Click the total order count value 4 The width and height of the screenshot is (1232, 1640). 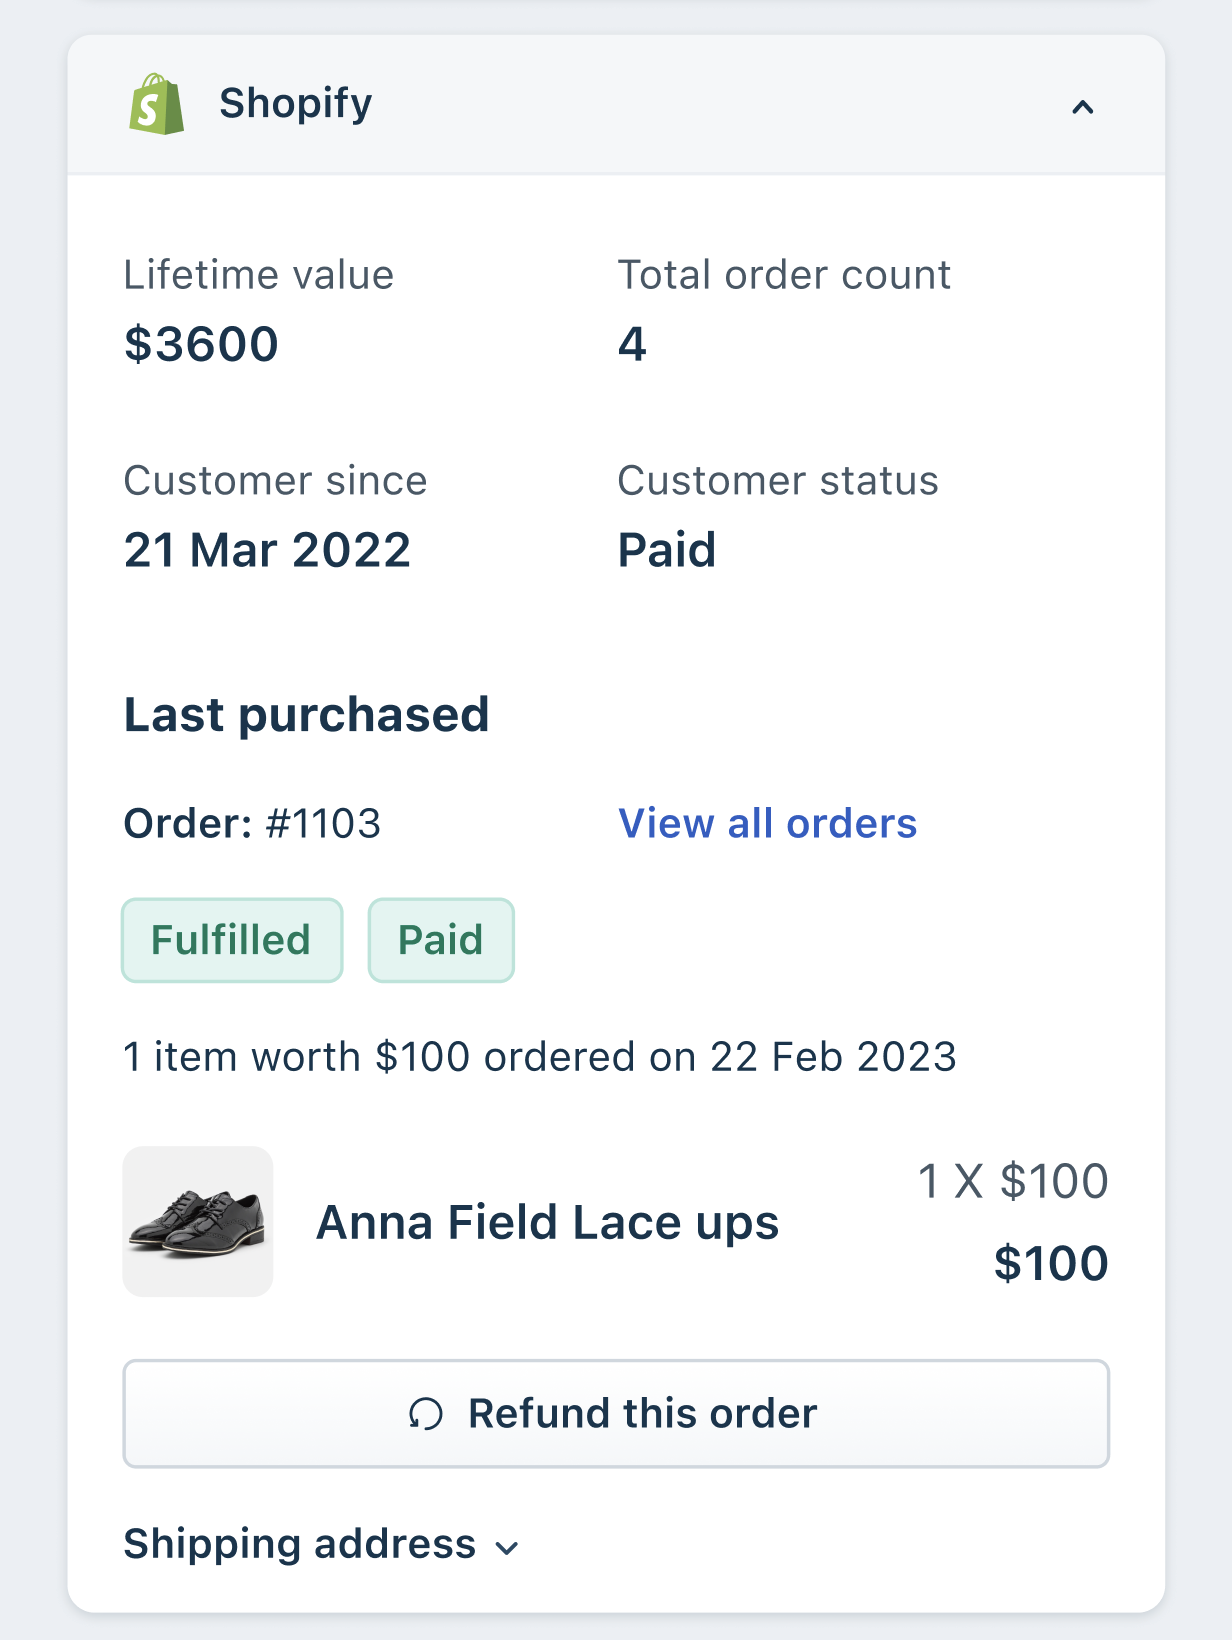(x=632, y=344)
